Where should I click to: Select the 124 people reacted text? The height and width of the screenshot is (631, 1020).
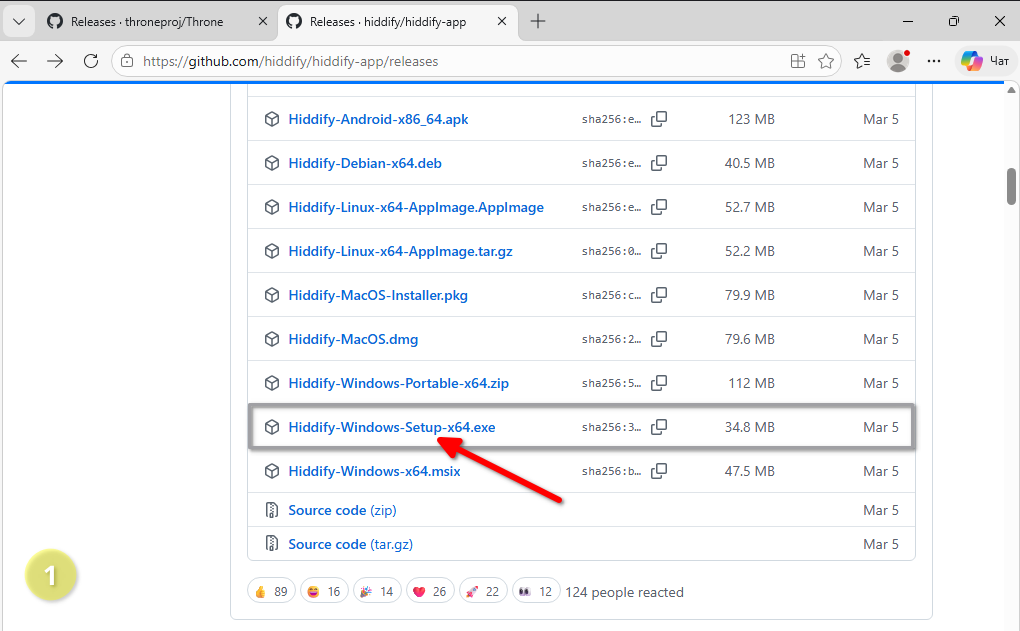coord(624,592)
